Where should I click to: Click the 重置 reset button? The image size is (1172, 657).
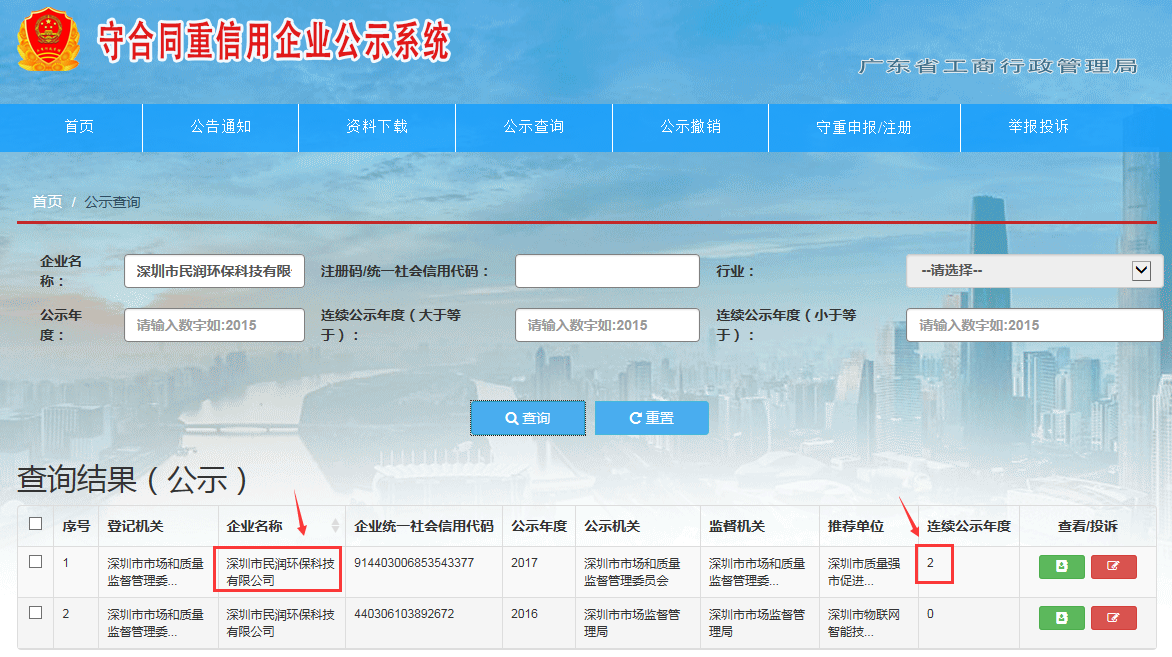pyautogui.click(x=651, y=418)
